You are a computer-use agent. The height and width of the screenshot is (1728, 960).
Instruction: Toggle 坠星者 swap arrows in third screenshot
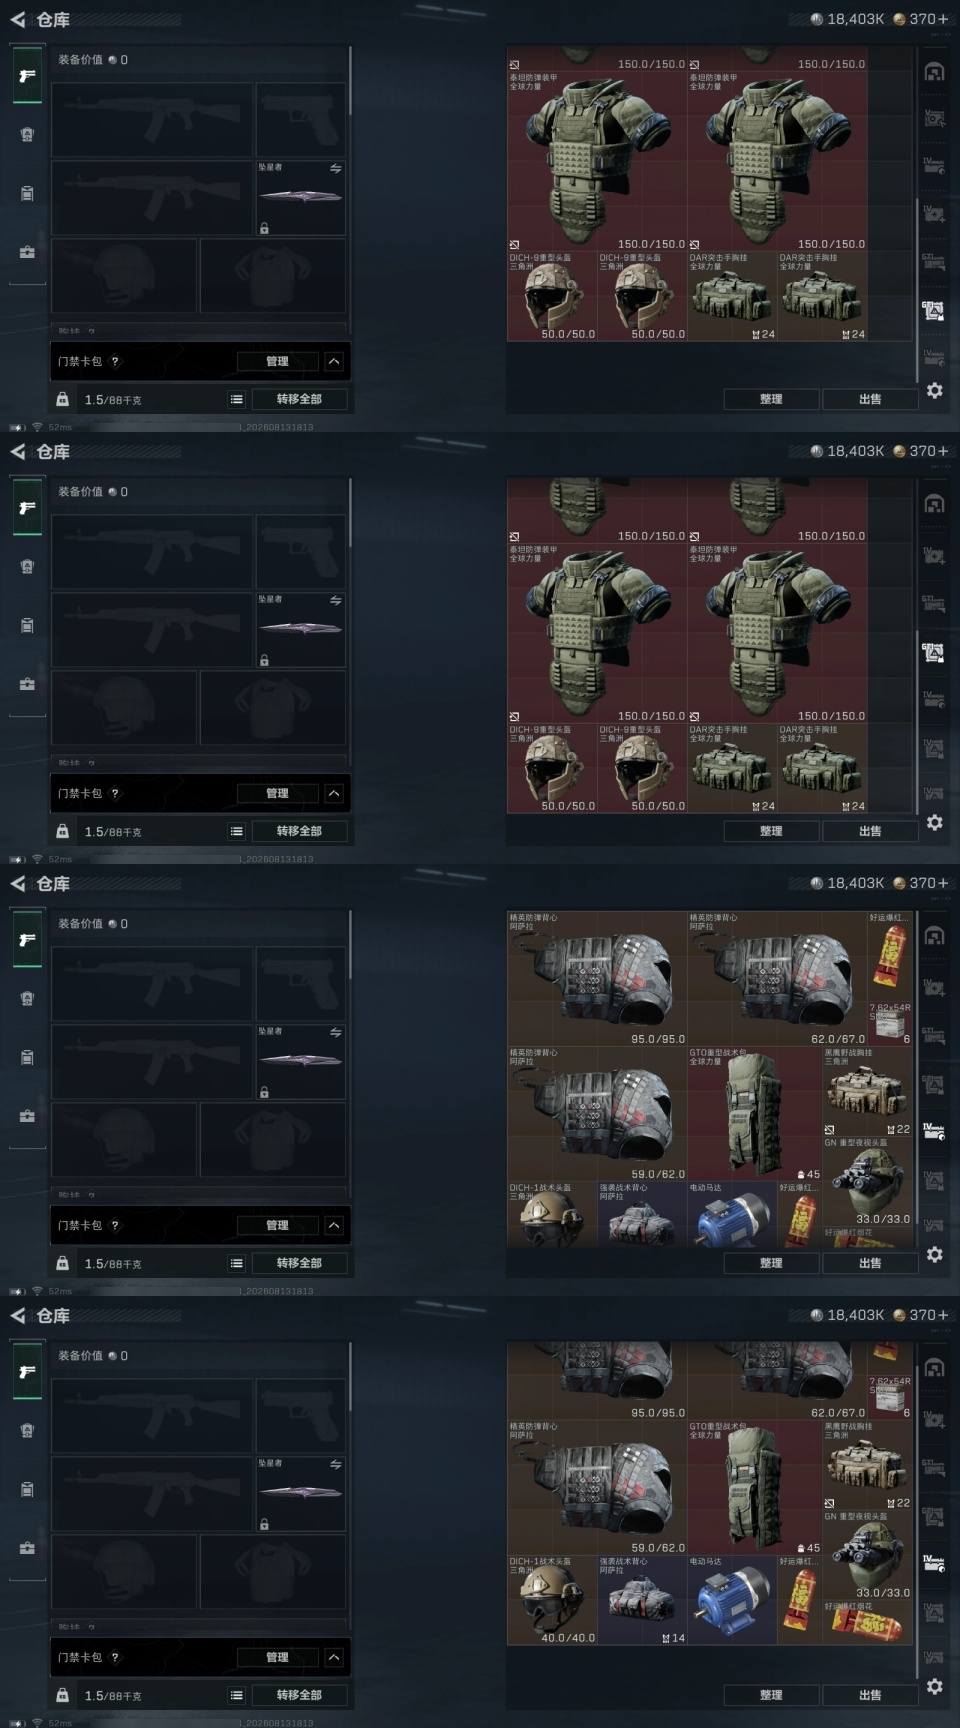click(335, 1033)
